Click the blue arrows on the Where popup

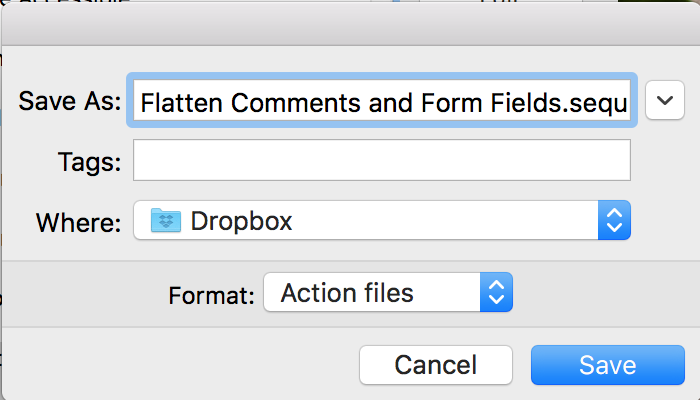point(614,220)
